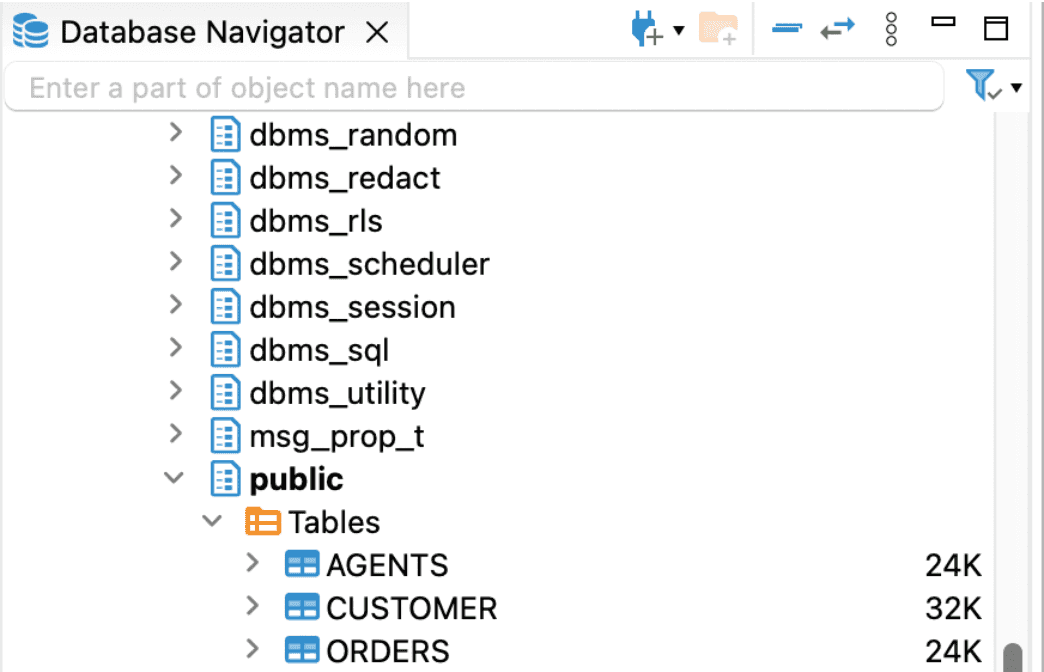Select the ORDERS table
Viewport: 1044px width, 672px height.
[388, 650]
